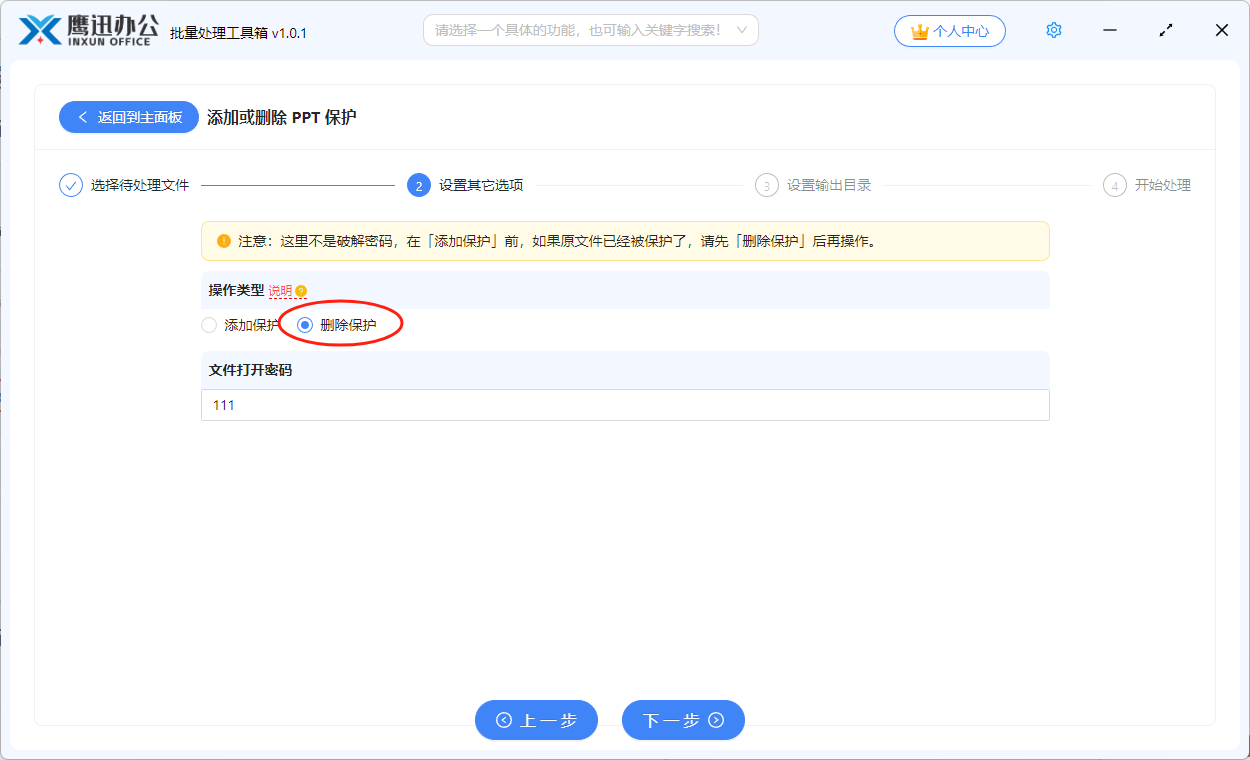Click 上一步 previous step button
1250x760 pixels.
(536, 720)
